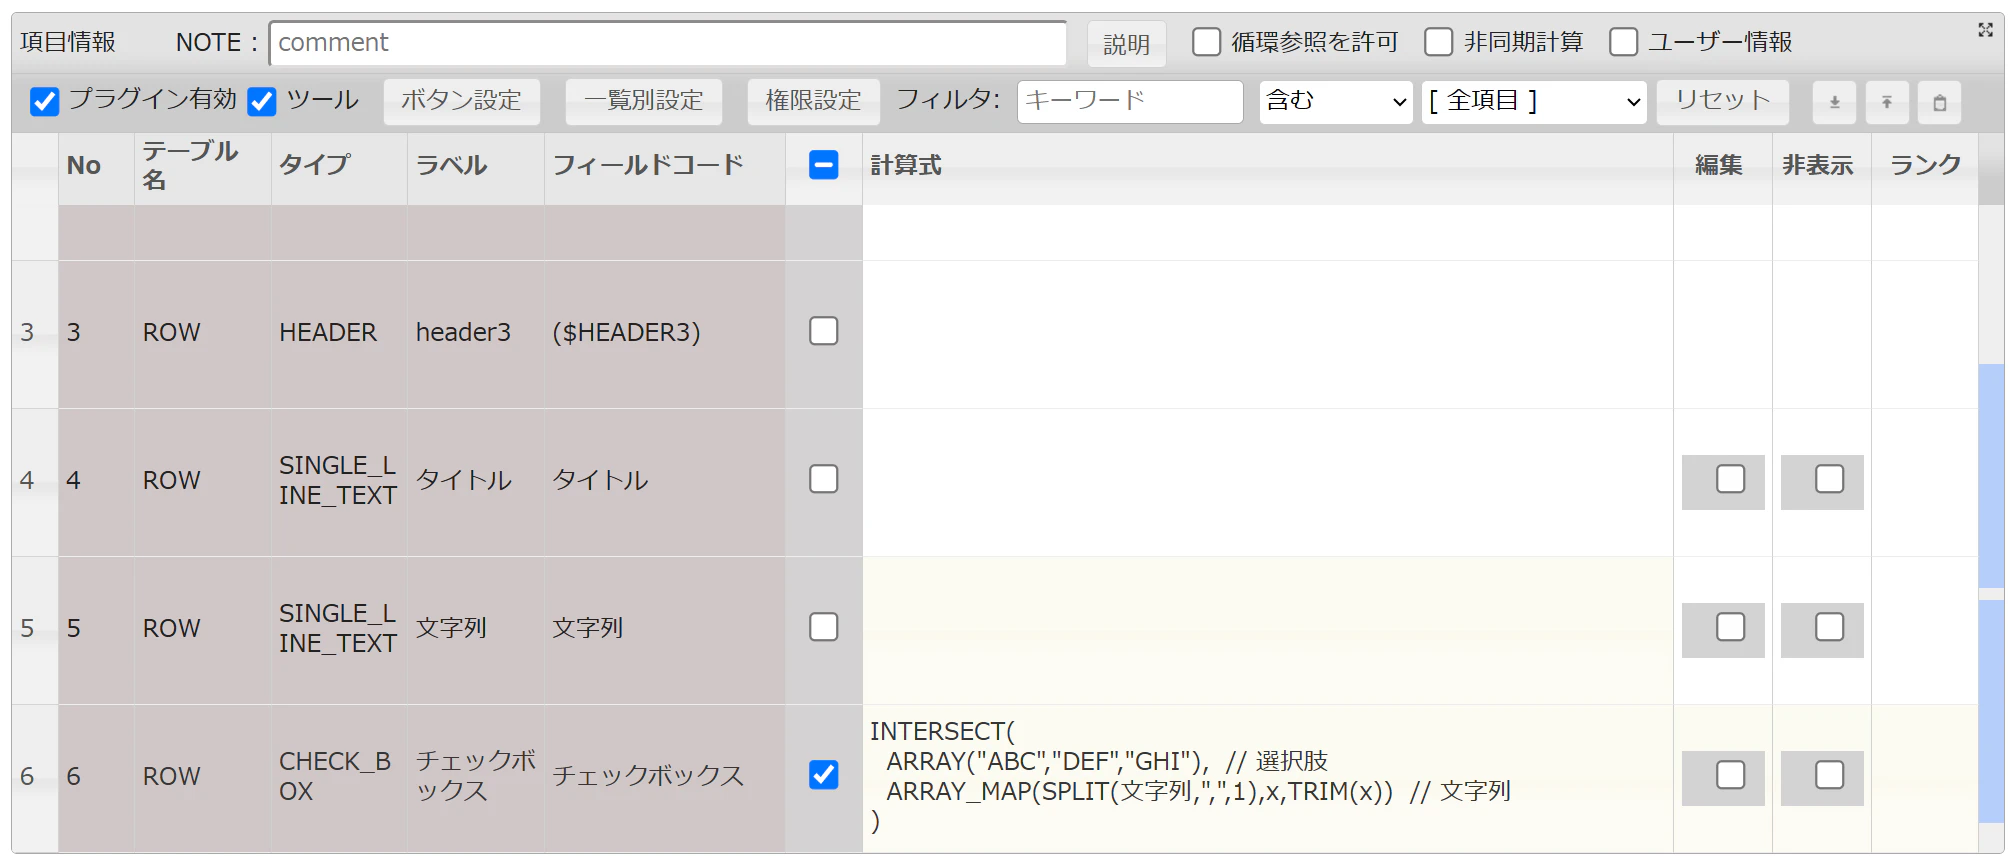Check the ユーザー情報 option
Screen dimensions: 2009x863
(x=1623, y=42)
